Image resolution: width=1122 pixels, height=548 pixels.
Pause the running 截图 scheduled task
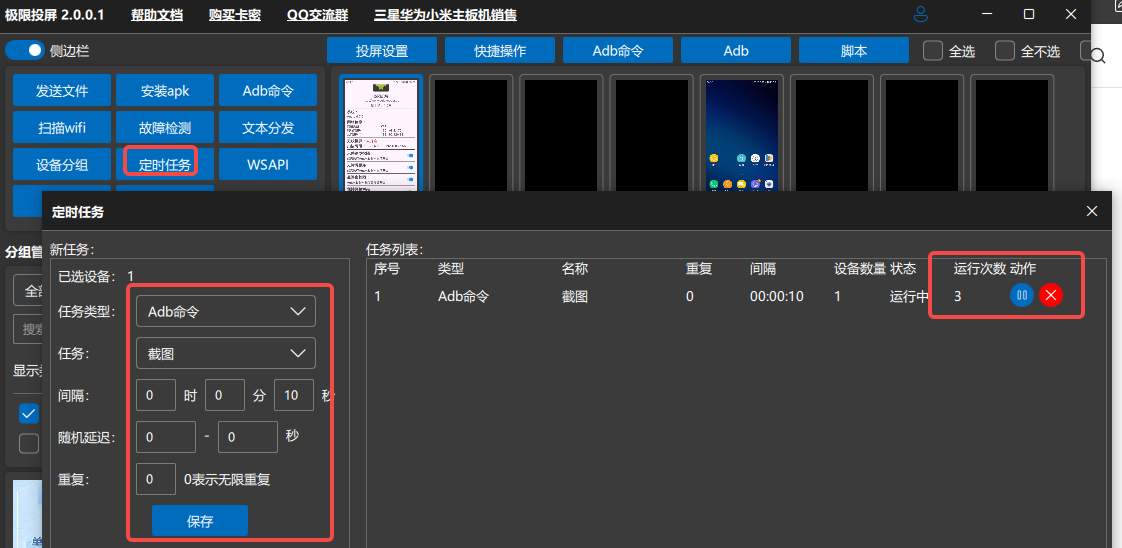pos(1022,295)
